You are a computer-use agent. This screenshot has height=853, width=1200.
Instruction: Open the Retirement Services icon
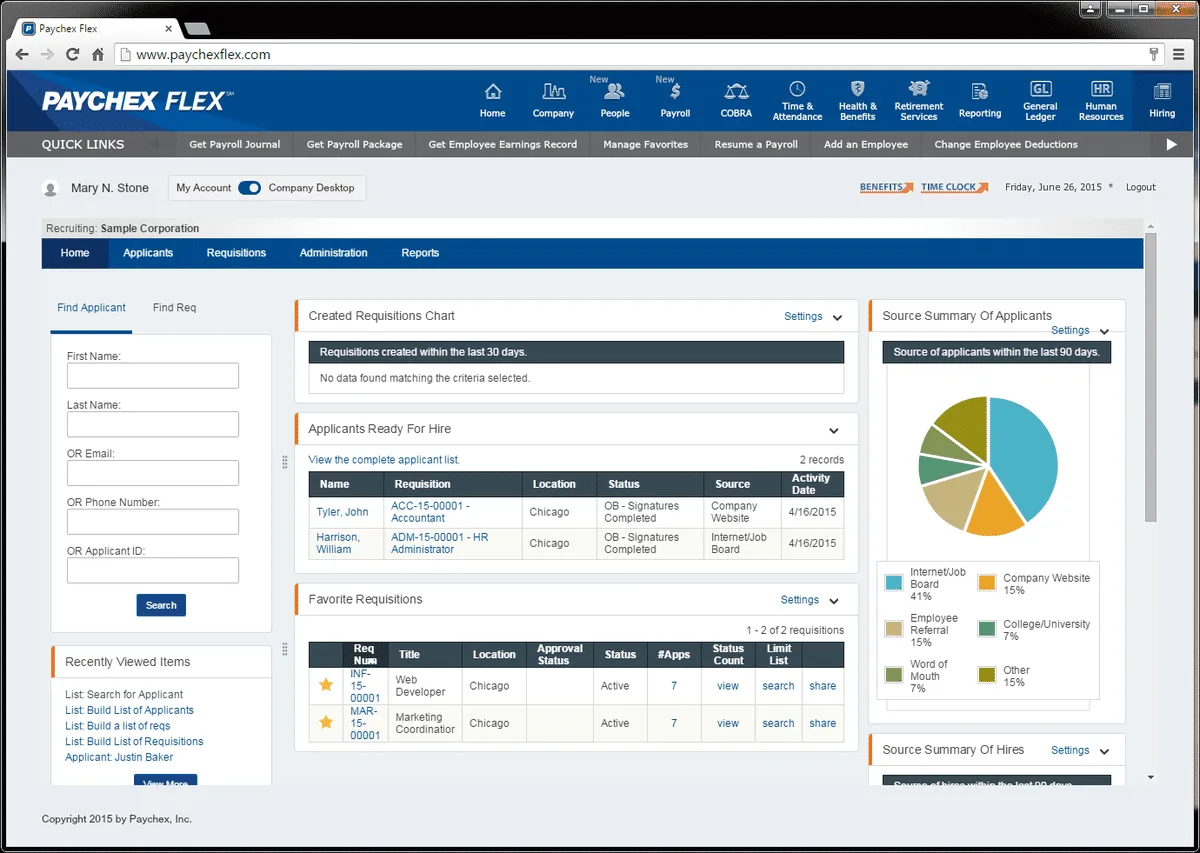point(919,88)
